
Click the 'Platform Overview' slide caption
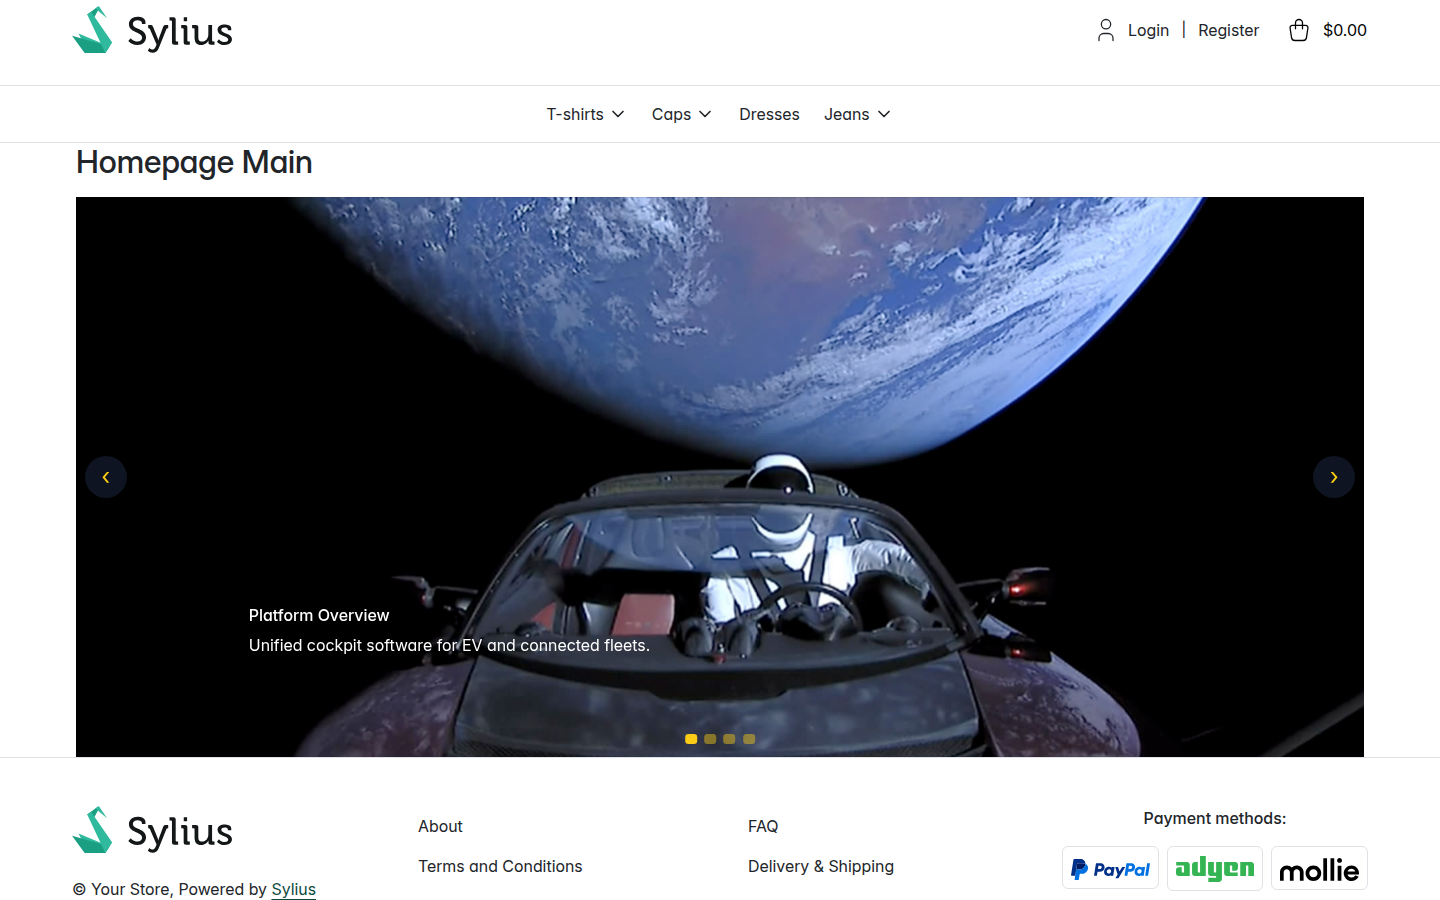(x=319, y=615)
